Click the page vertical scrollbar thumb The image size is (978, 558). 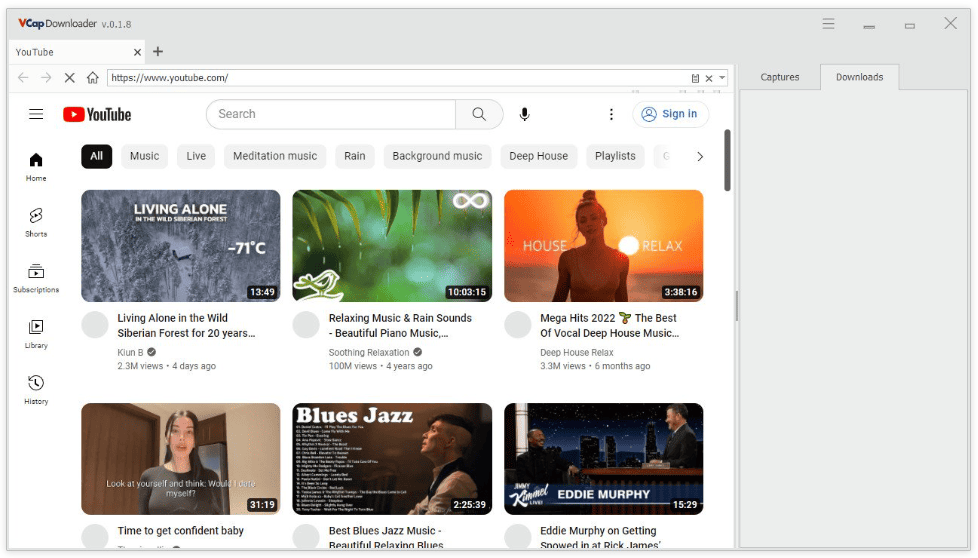click(727, 160)
